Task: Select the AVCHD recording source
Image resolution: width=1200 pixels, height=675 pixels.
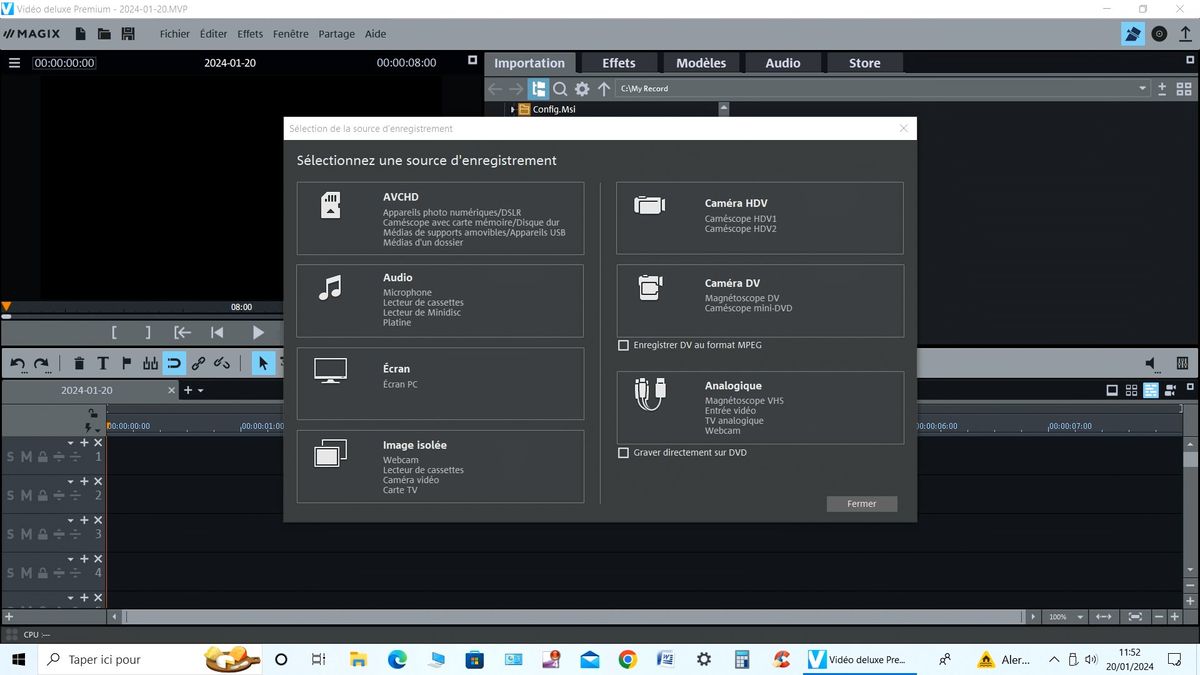Action: coord(440,218)
